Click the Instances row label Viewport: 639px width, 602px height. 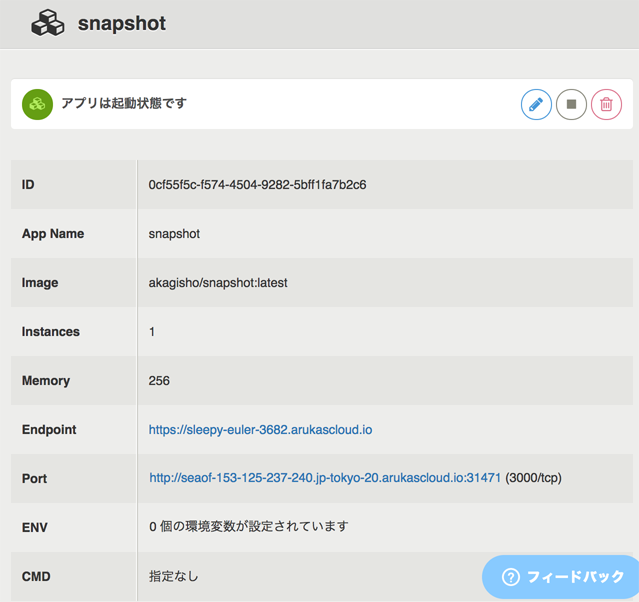(x=51, y=332)
